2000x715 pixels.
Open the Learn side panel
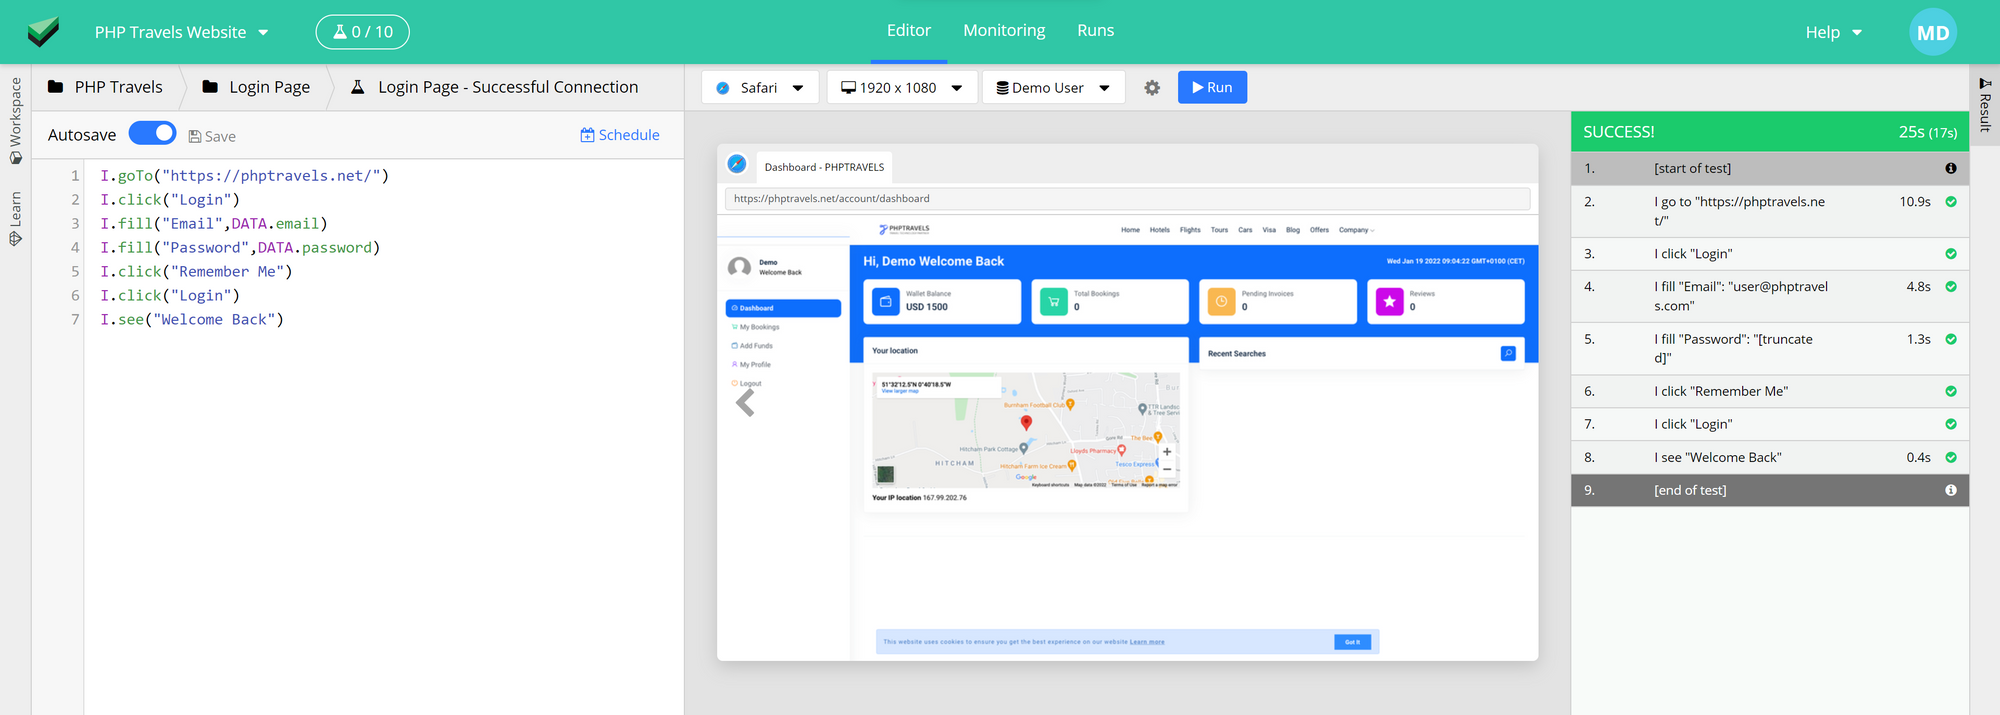(x=15, y=218)
